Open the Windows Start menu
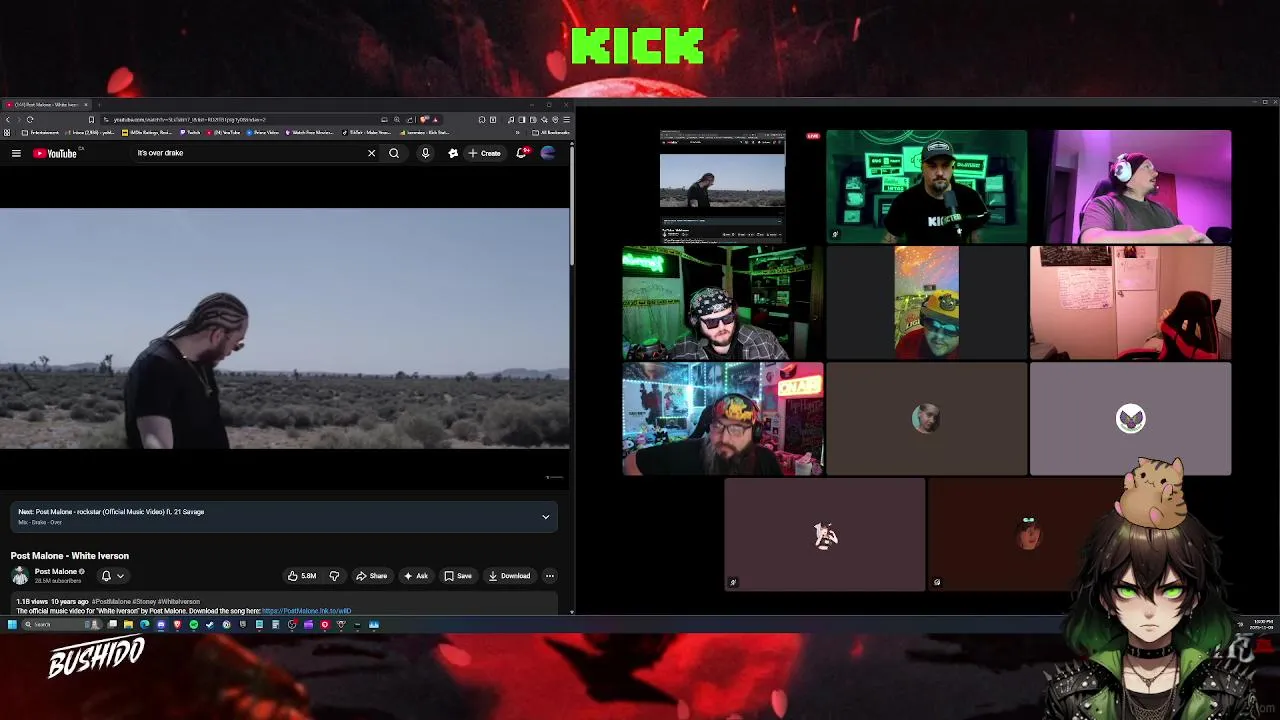Viewport: 1280px width, 720px height. tap(12, 624)
